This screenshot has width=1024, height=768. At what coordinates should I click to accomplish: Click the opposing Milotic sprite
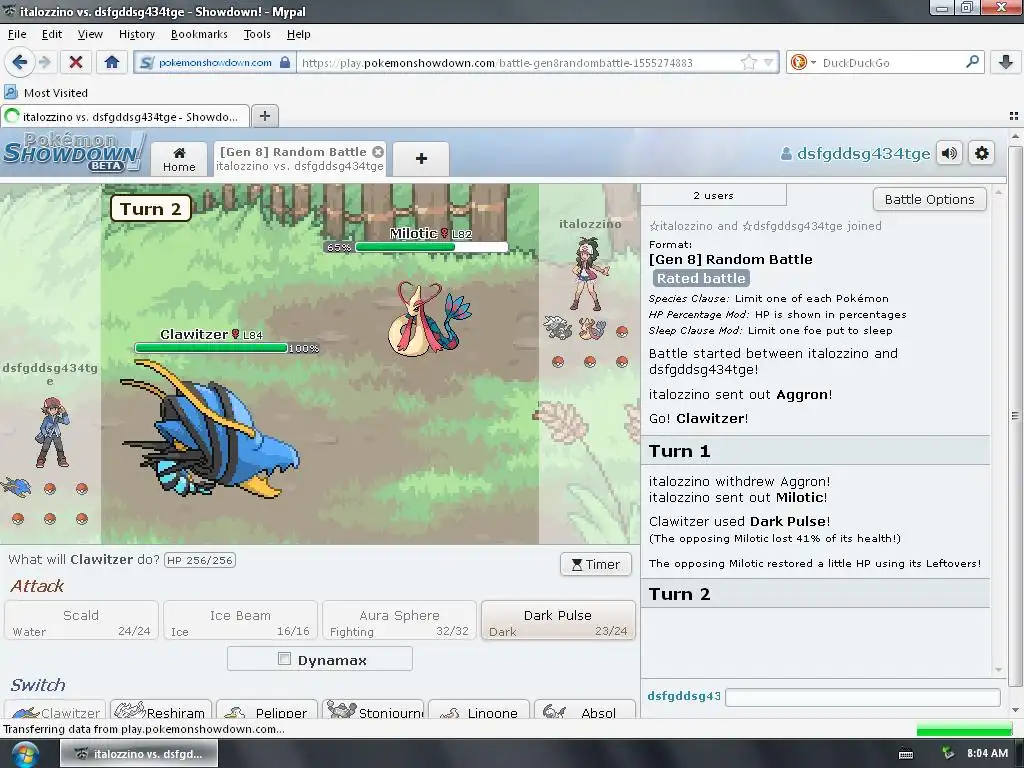[428, 318]
